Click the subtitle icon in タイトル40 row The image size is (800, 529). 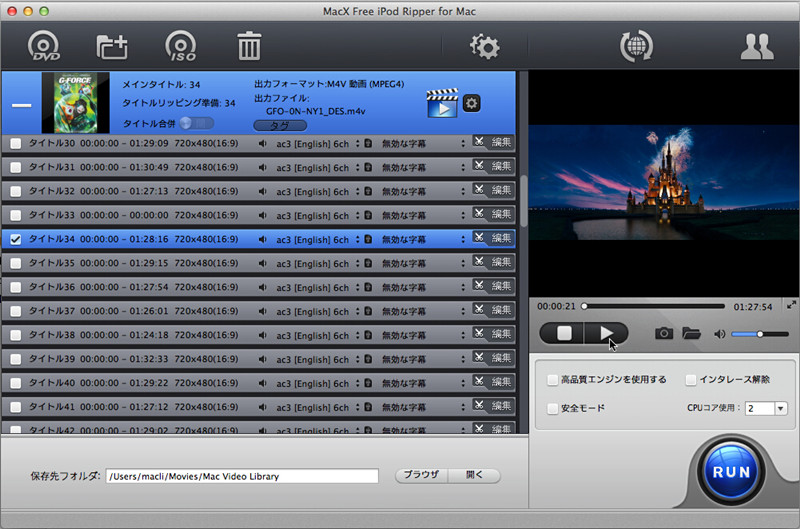point(368,383)
